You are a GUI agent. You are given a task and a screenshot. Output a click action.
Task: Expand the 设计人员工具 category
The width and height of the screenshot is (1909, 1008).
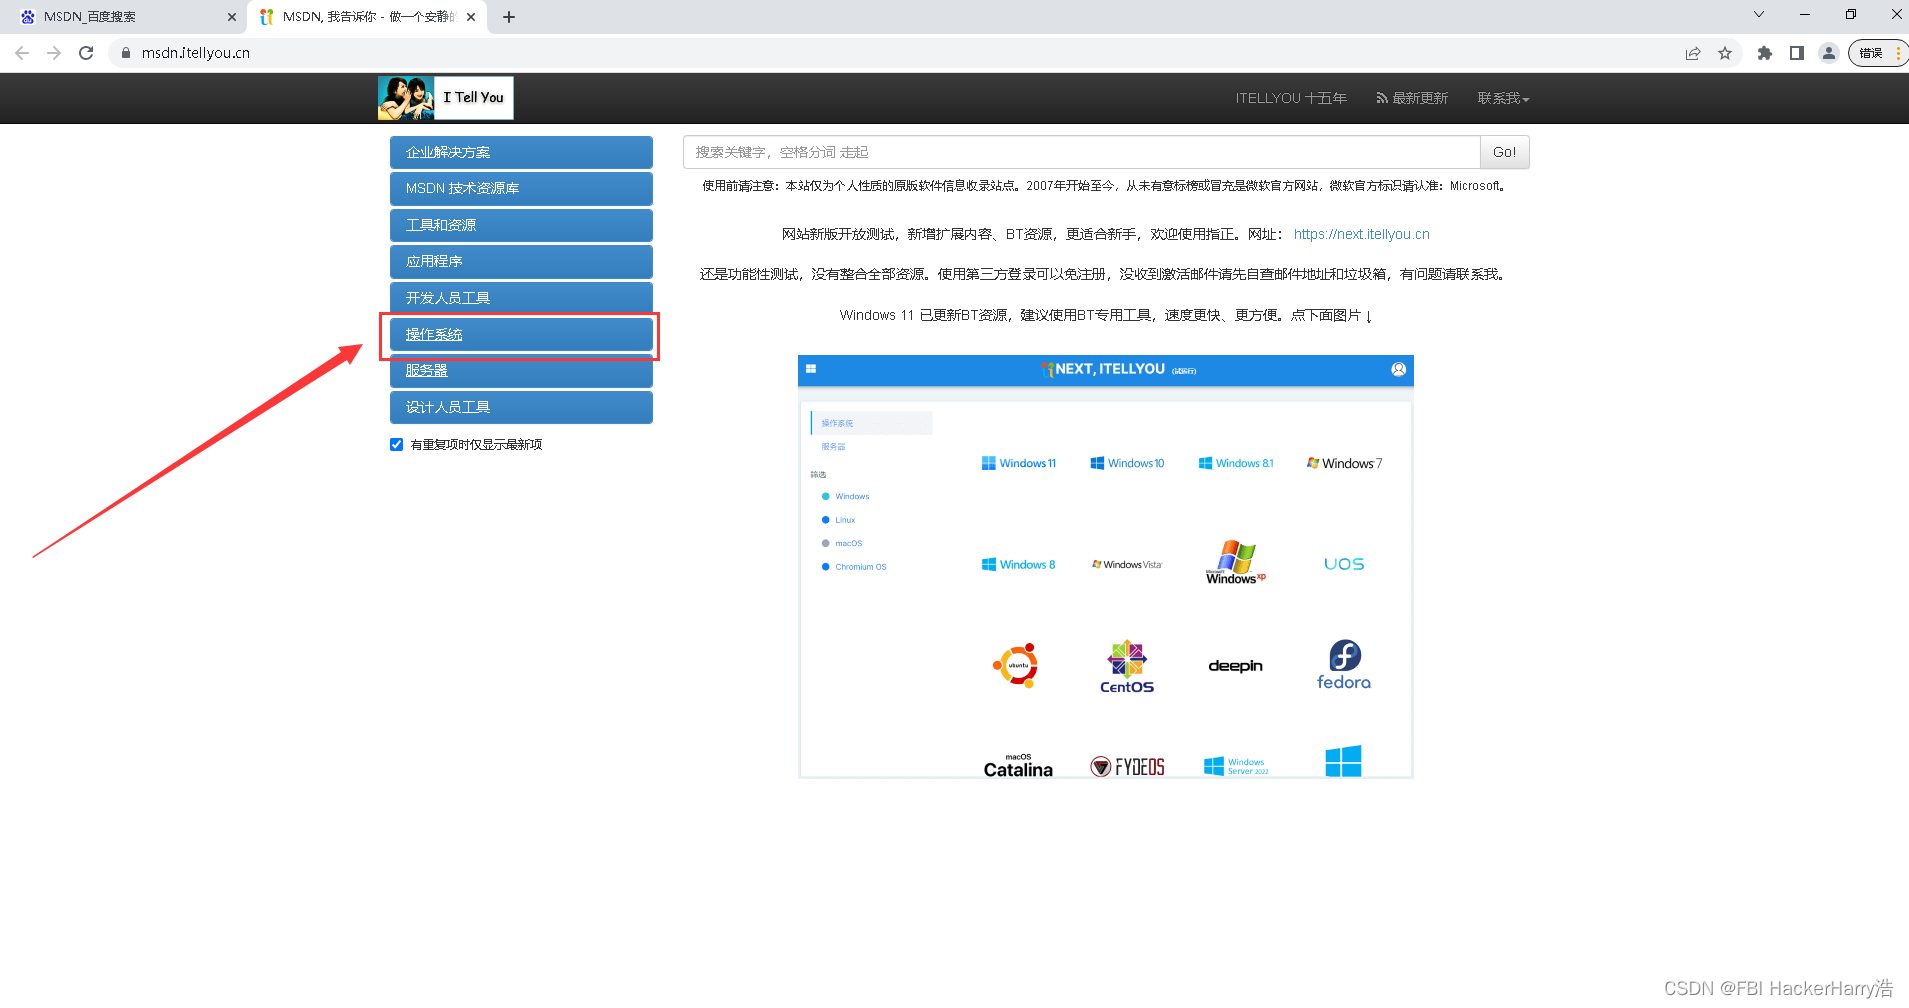521,407
